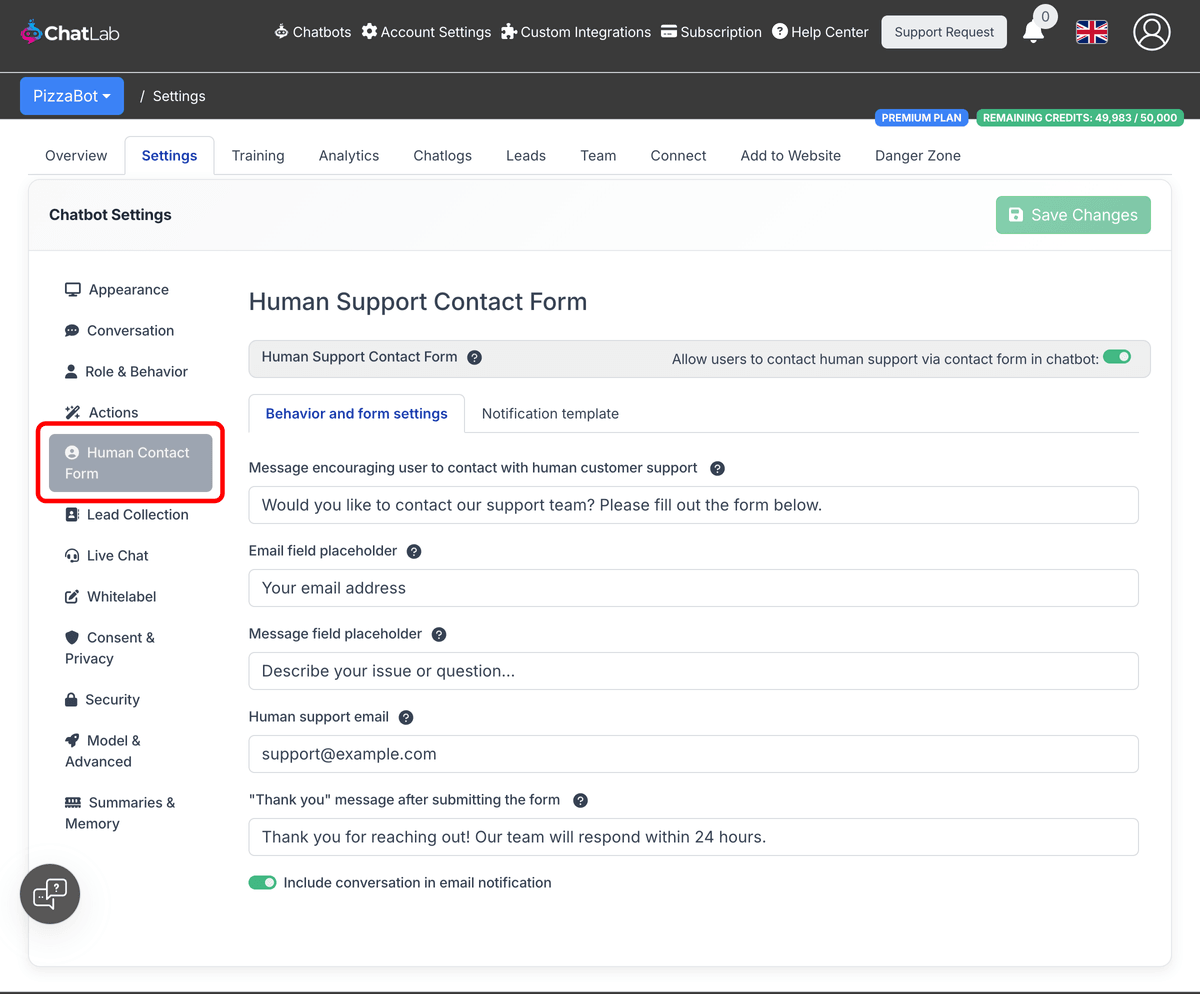The height and width of the screenshot is (994, 1200).
Task: Click the Save Changes button
Action: coord(1073,214)
